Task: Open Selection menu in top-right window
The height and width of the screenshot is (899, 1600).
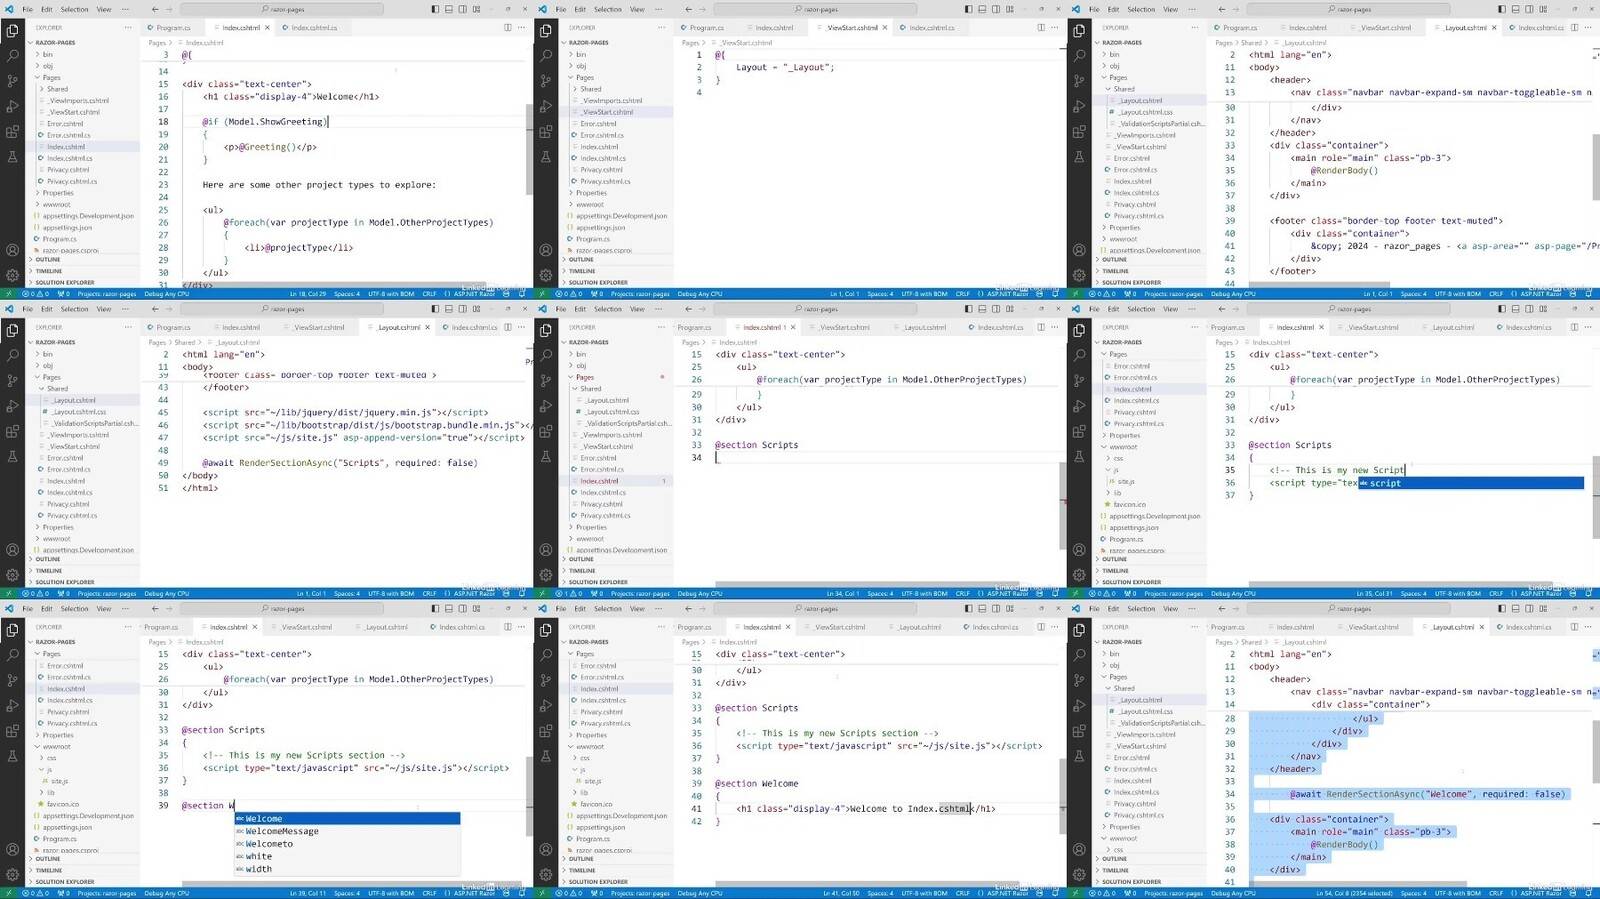Action: pos(1141,9)
